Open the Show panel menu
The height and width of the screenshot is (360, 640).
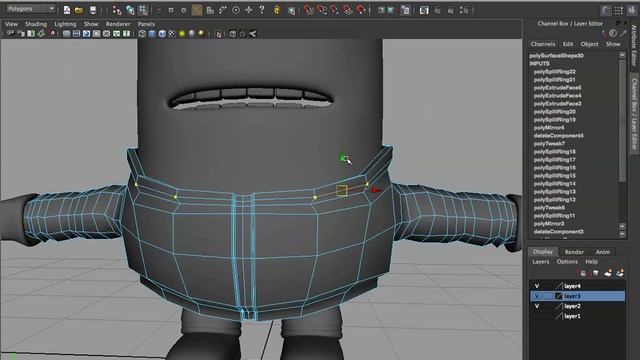91,24
